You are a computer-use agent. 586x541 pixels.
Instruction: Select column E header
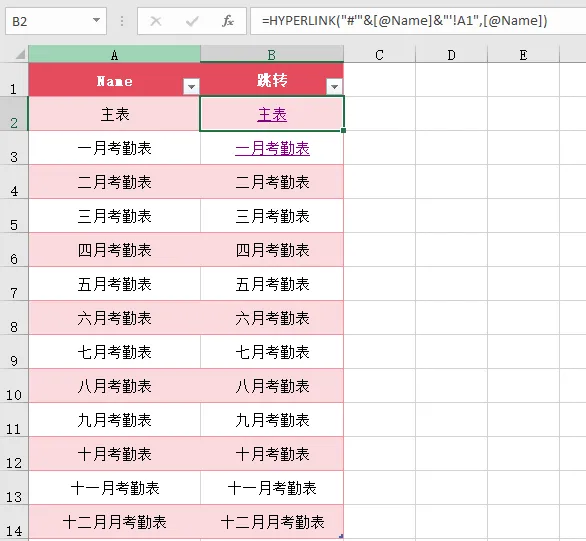pos(524,54)
